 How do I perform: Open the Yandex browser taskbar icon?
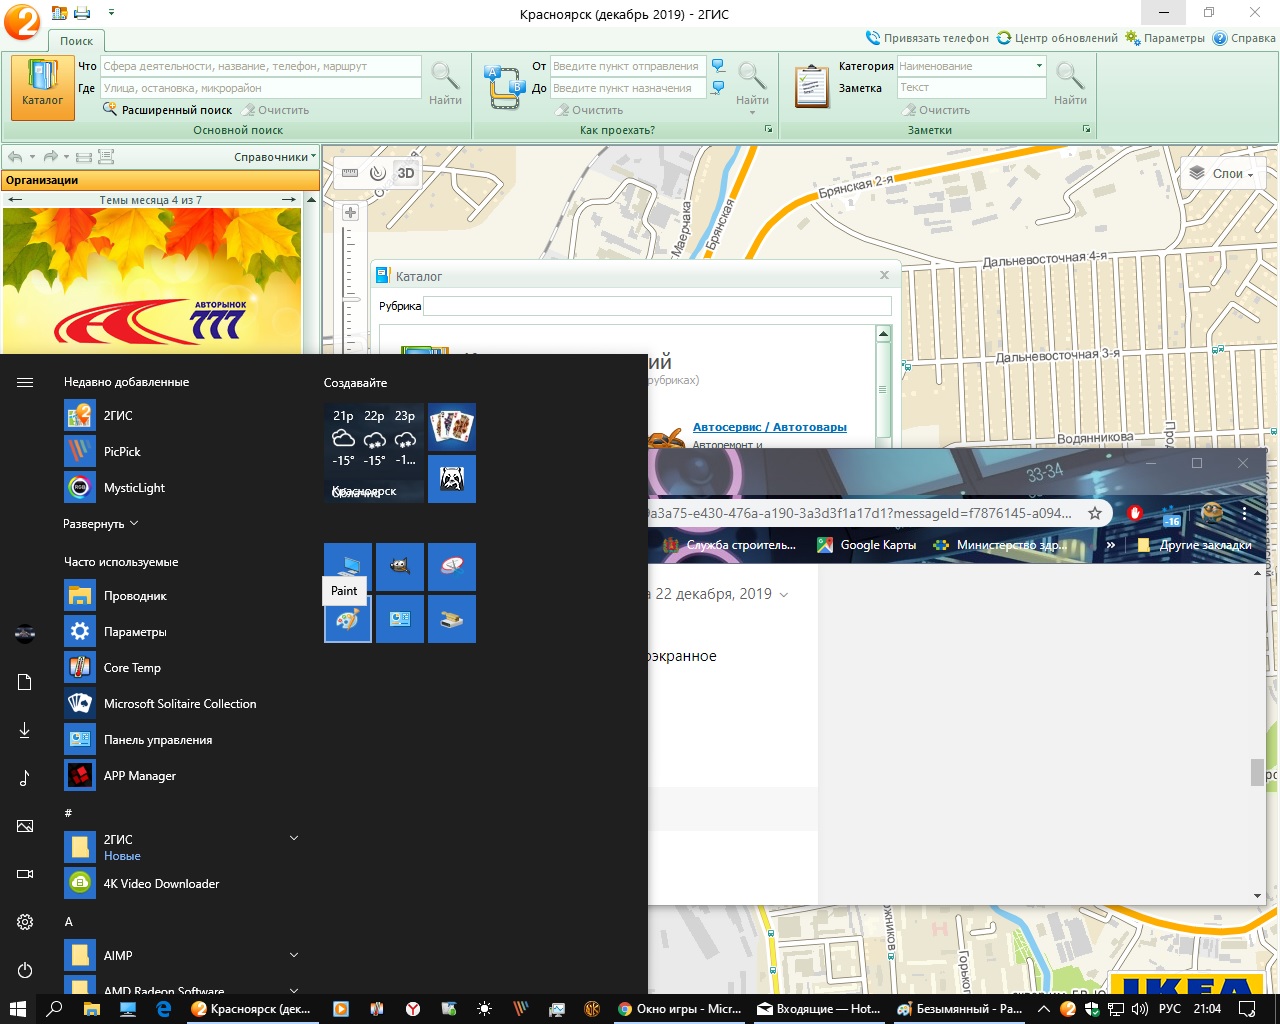(x=412, y=1009)
